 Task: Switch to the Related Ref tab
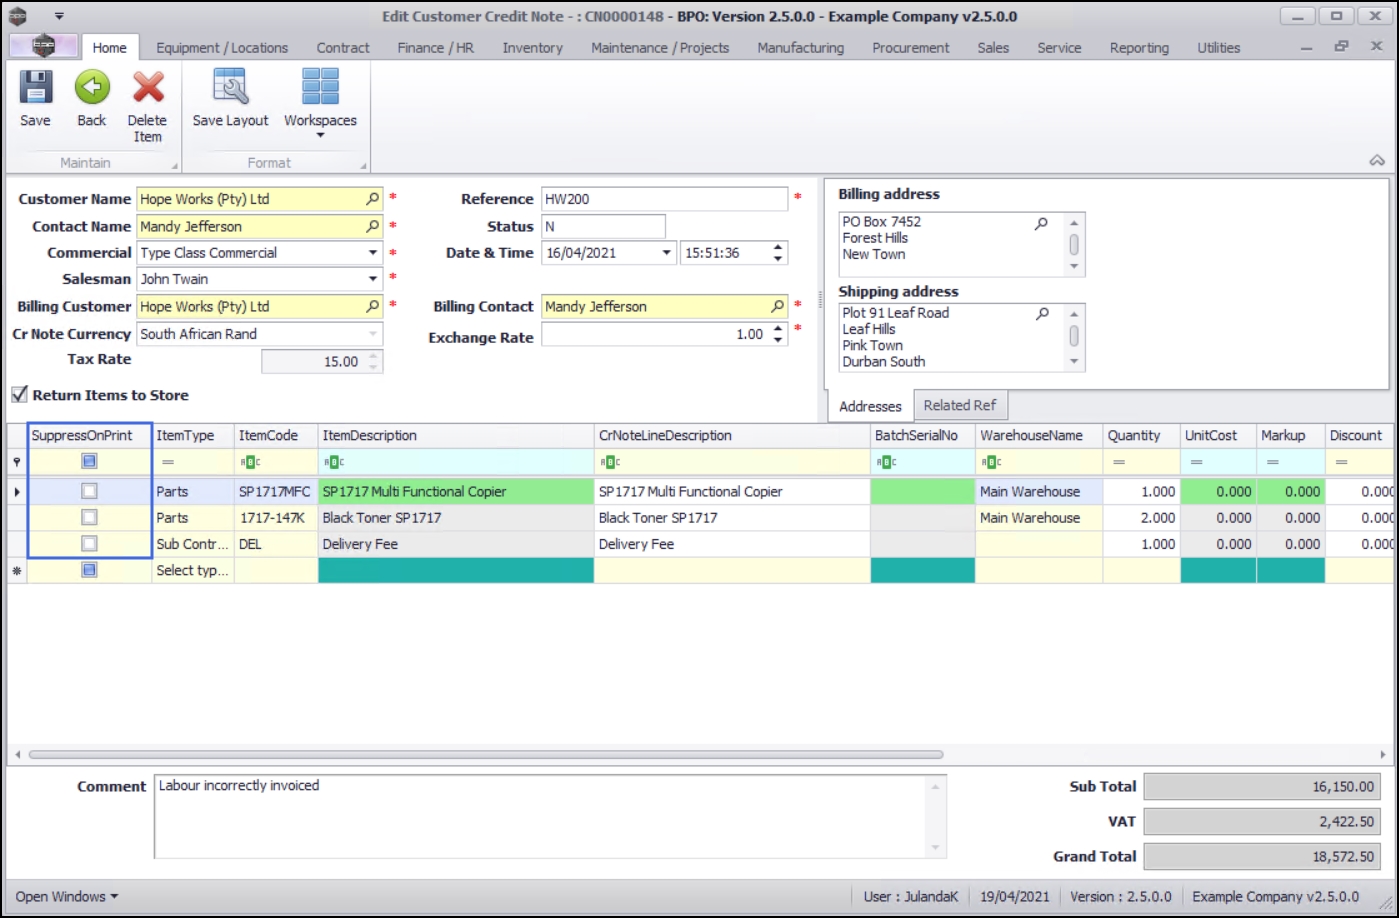tap(959, 405)
